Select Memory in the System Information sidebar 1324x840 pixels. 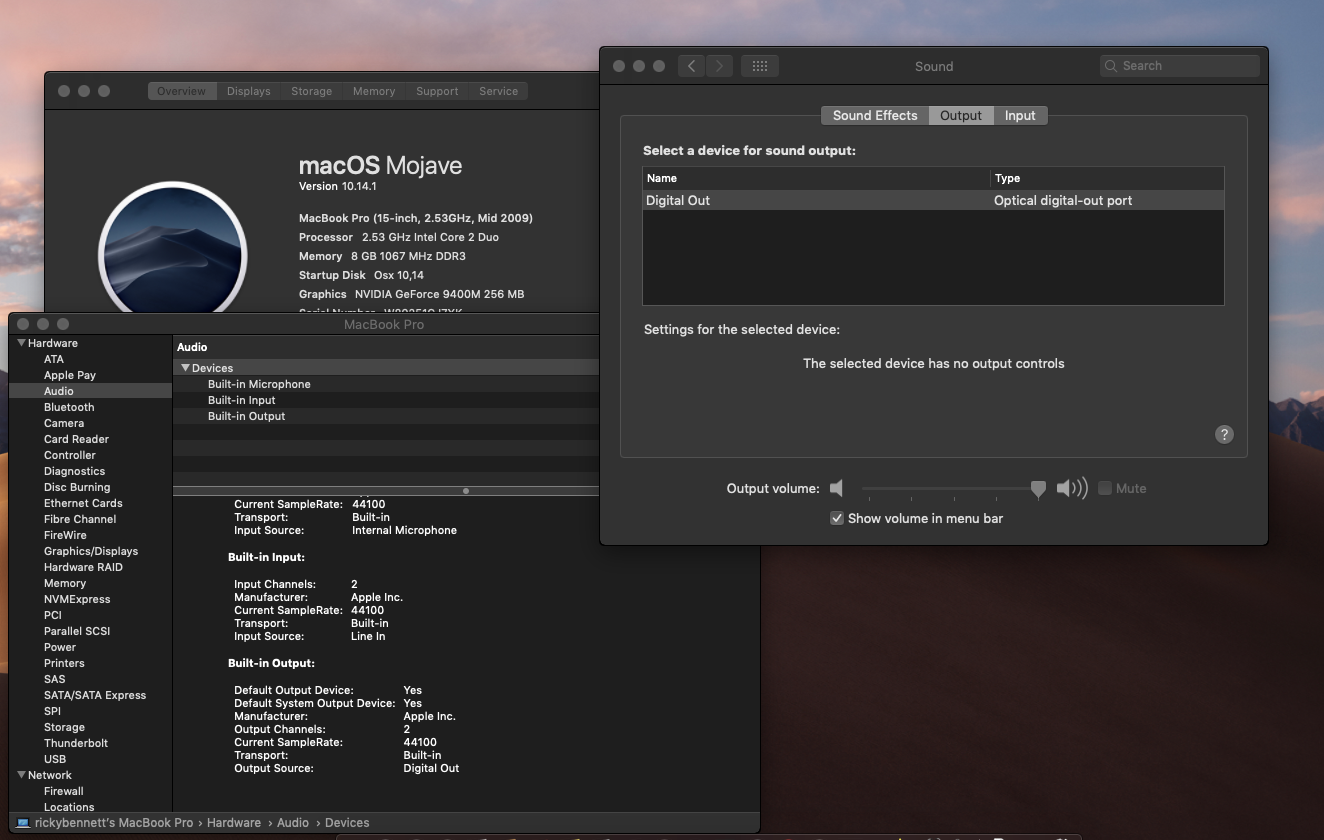(65, 583)
